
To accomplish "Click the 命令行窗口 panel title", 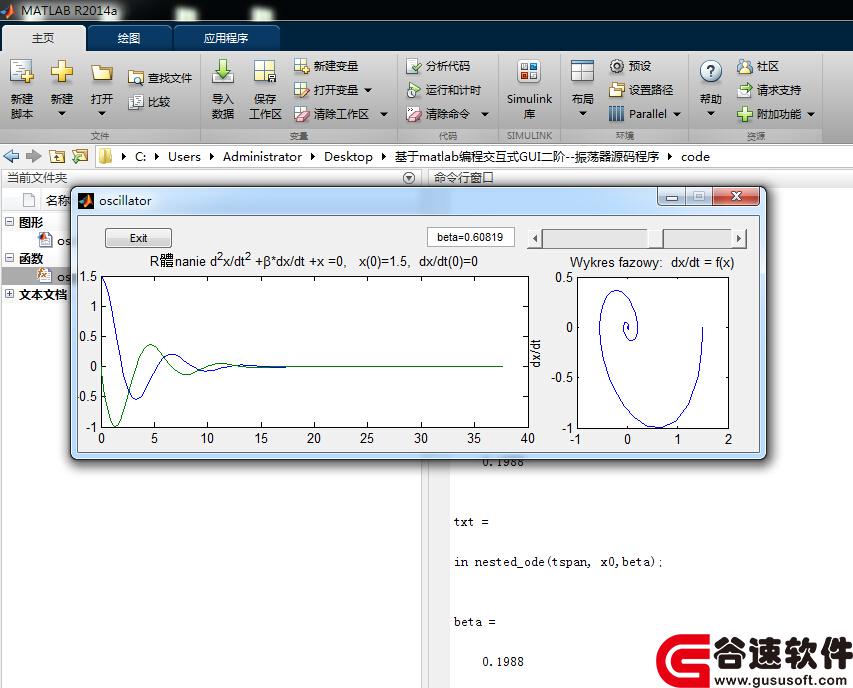I will 463,178.
